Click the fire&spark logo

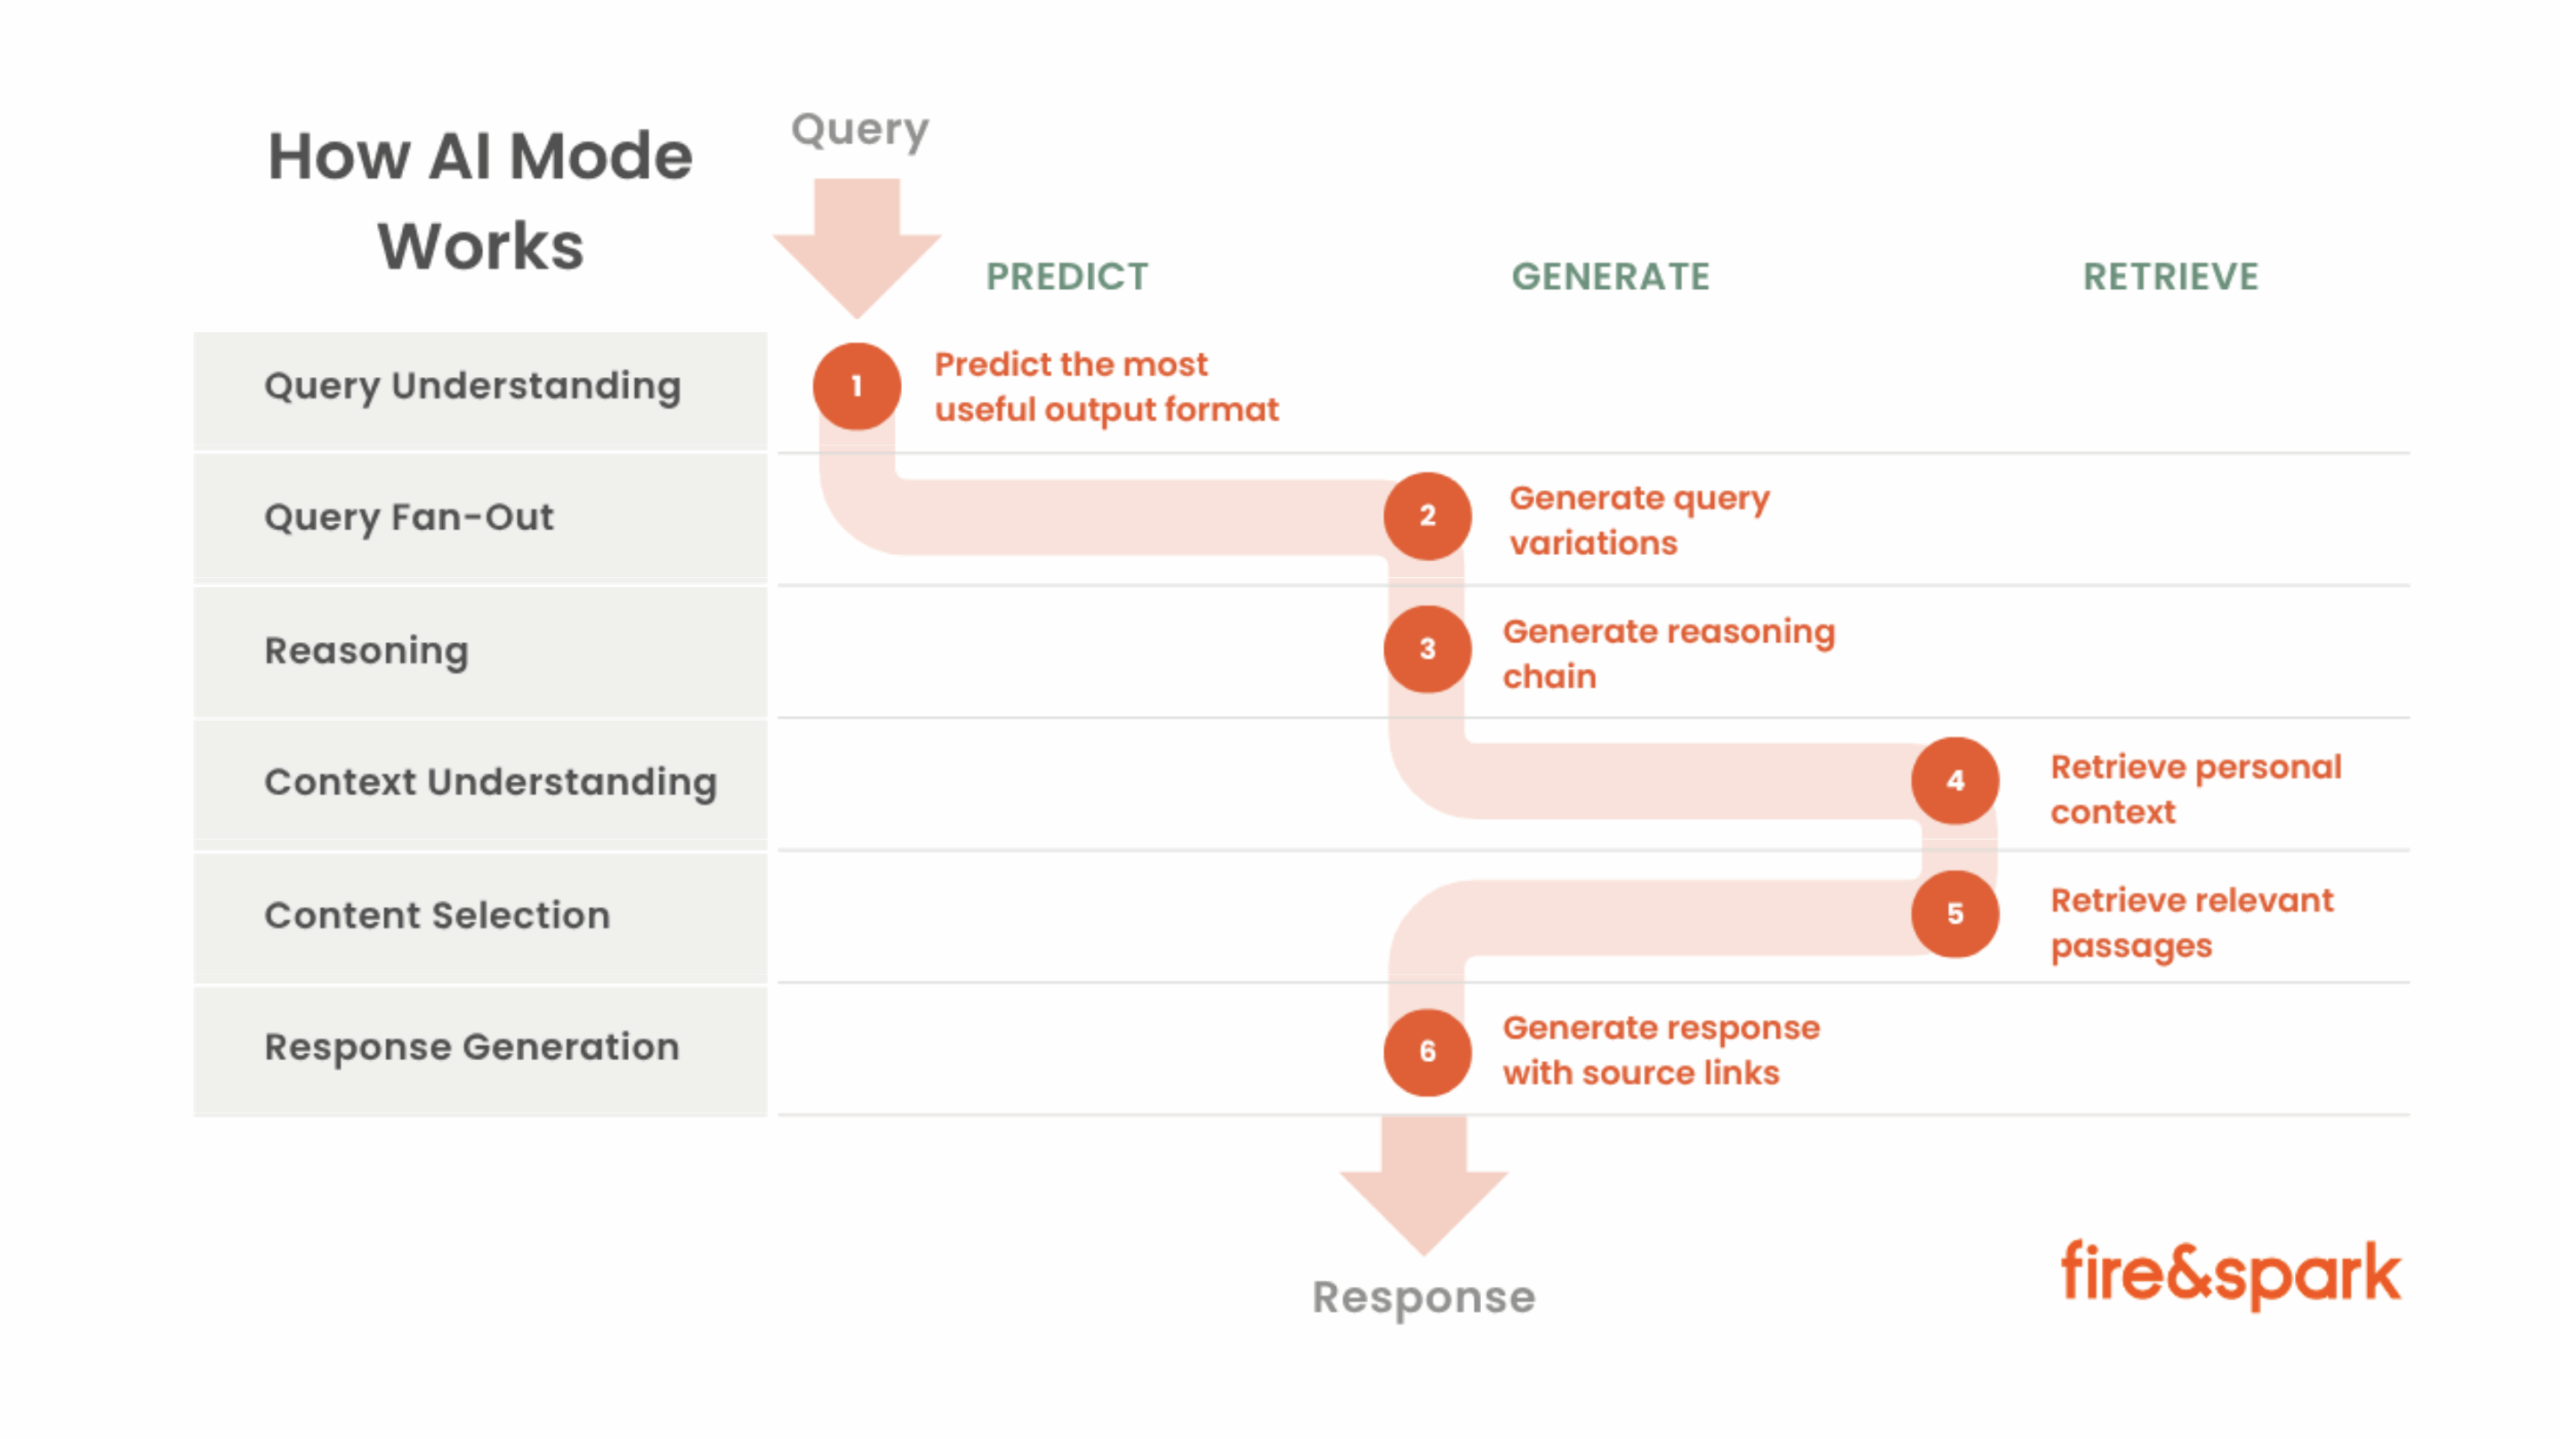(x=2229, y=1274)
